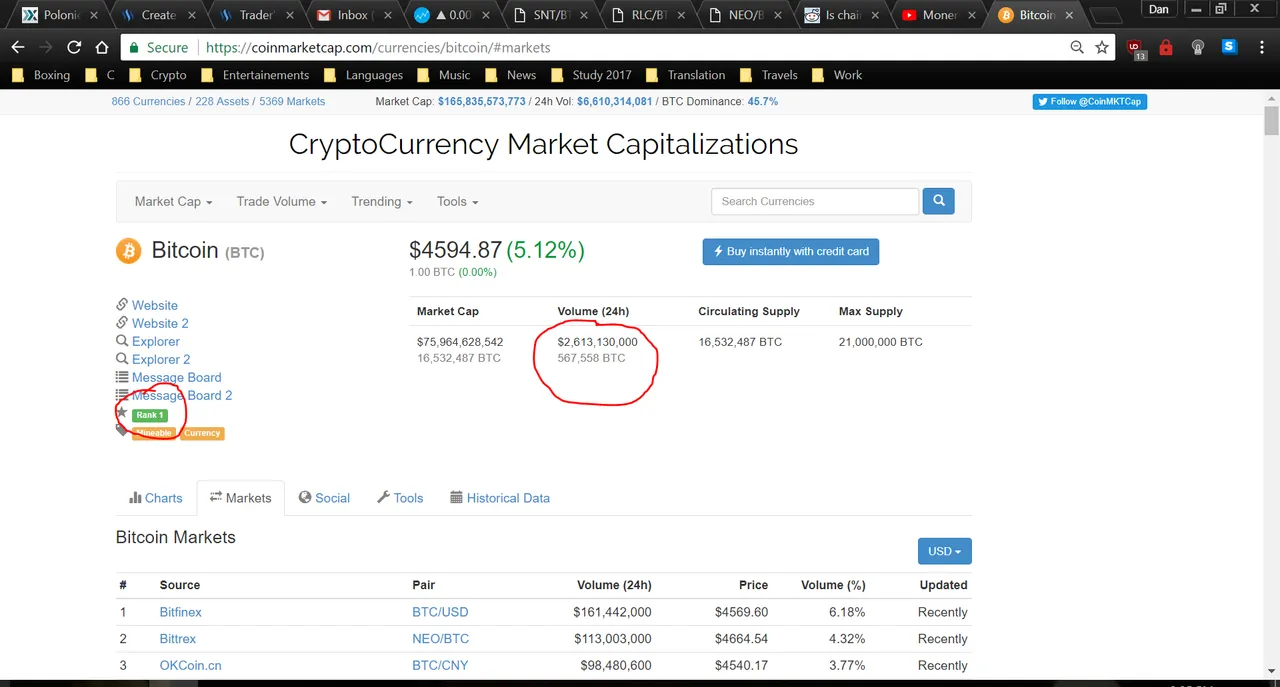Close the Inbox Gmail tab
1280x687 pixels.
pyautogui.click(x=387, y=15)
